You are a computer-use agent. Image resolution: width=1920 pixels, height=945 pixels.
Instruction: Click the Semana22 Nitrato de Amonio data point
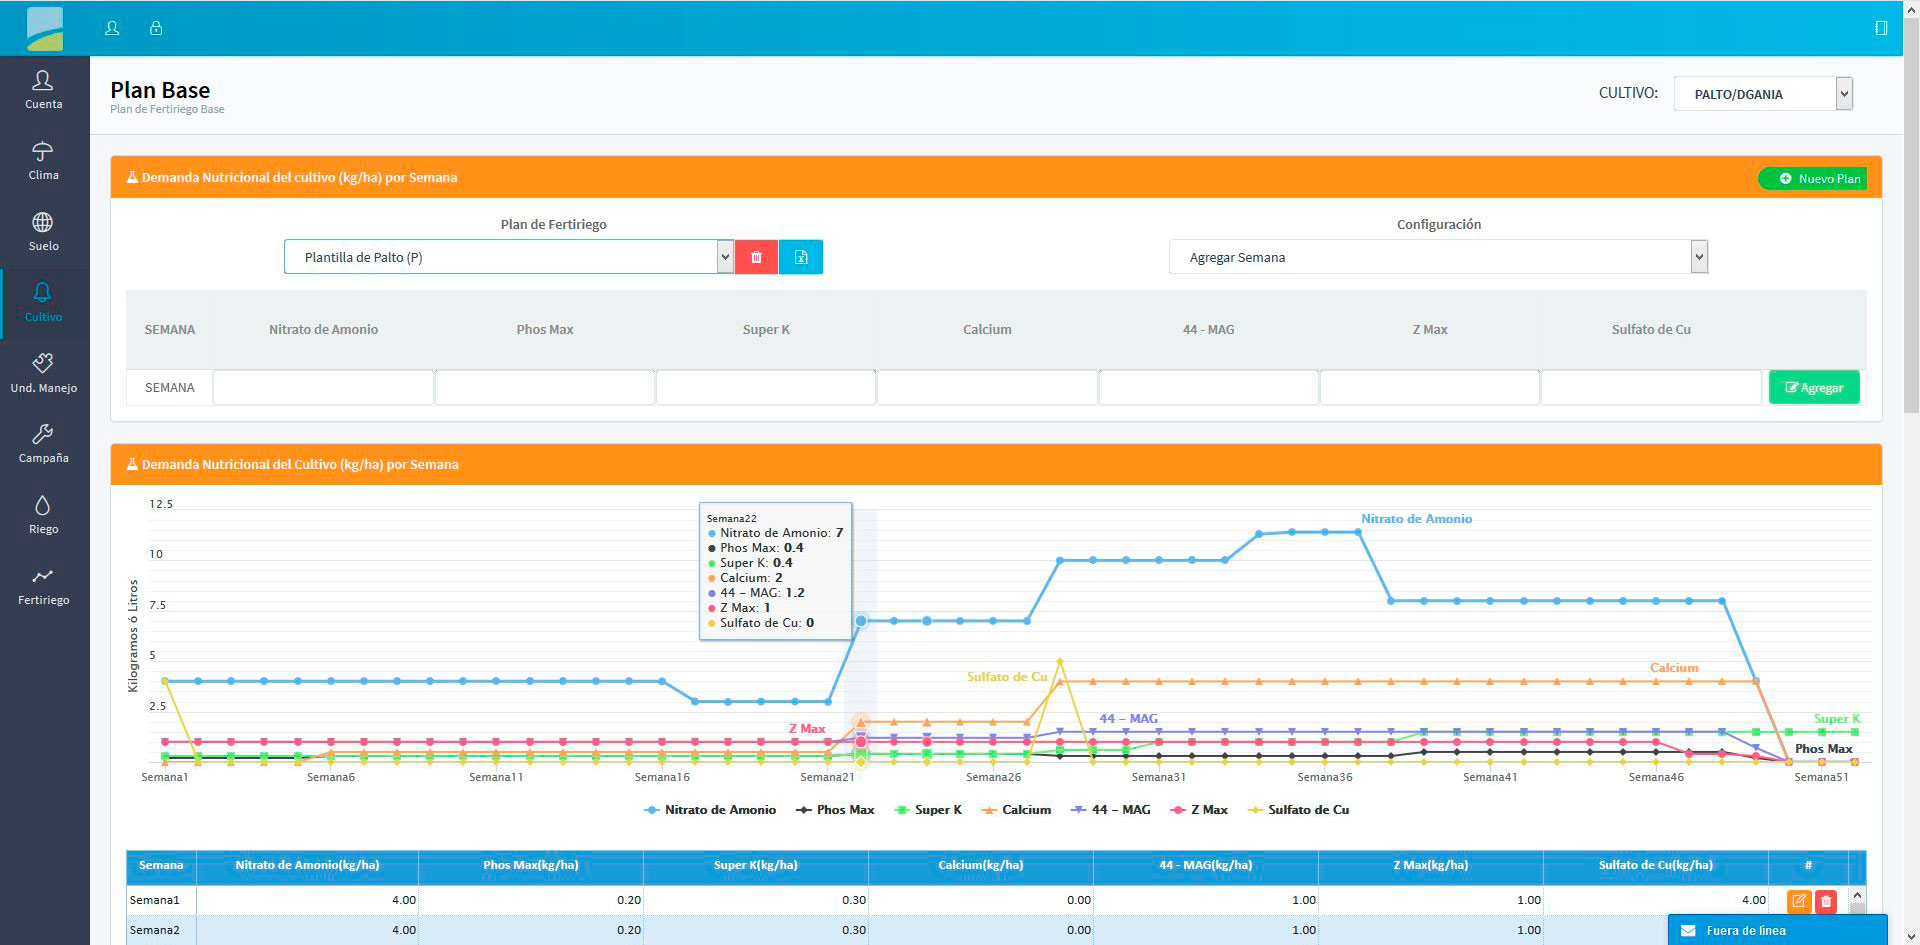point(861,621)
